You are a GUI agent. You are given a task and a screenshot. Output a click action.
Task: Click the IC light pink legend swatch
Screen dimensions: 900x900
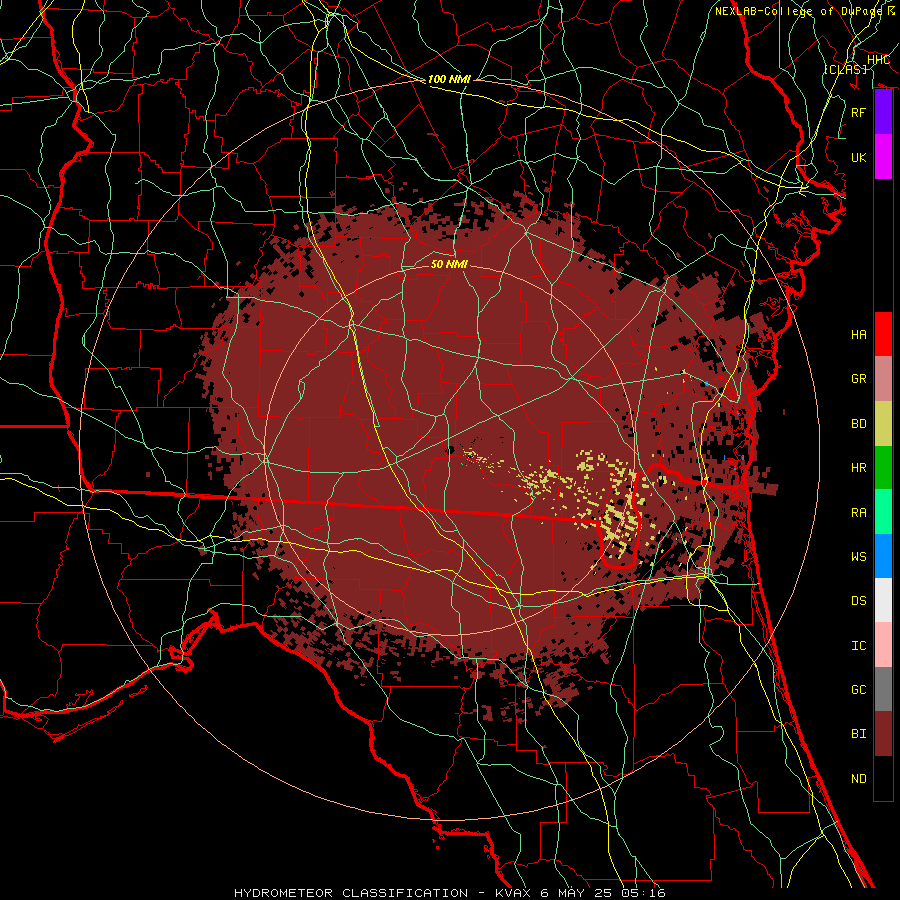pos(883,645)
